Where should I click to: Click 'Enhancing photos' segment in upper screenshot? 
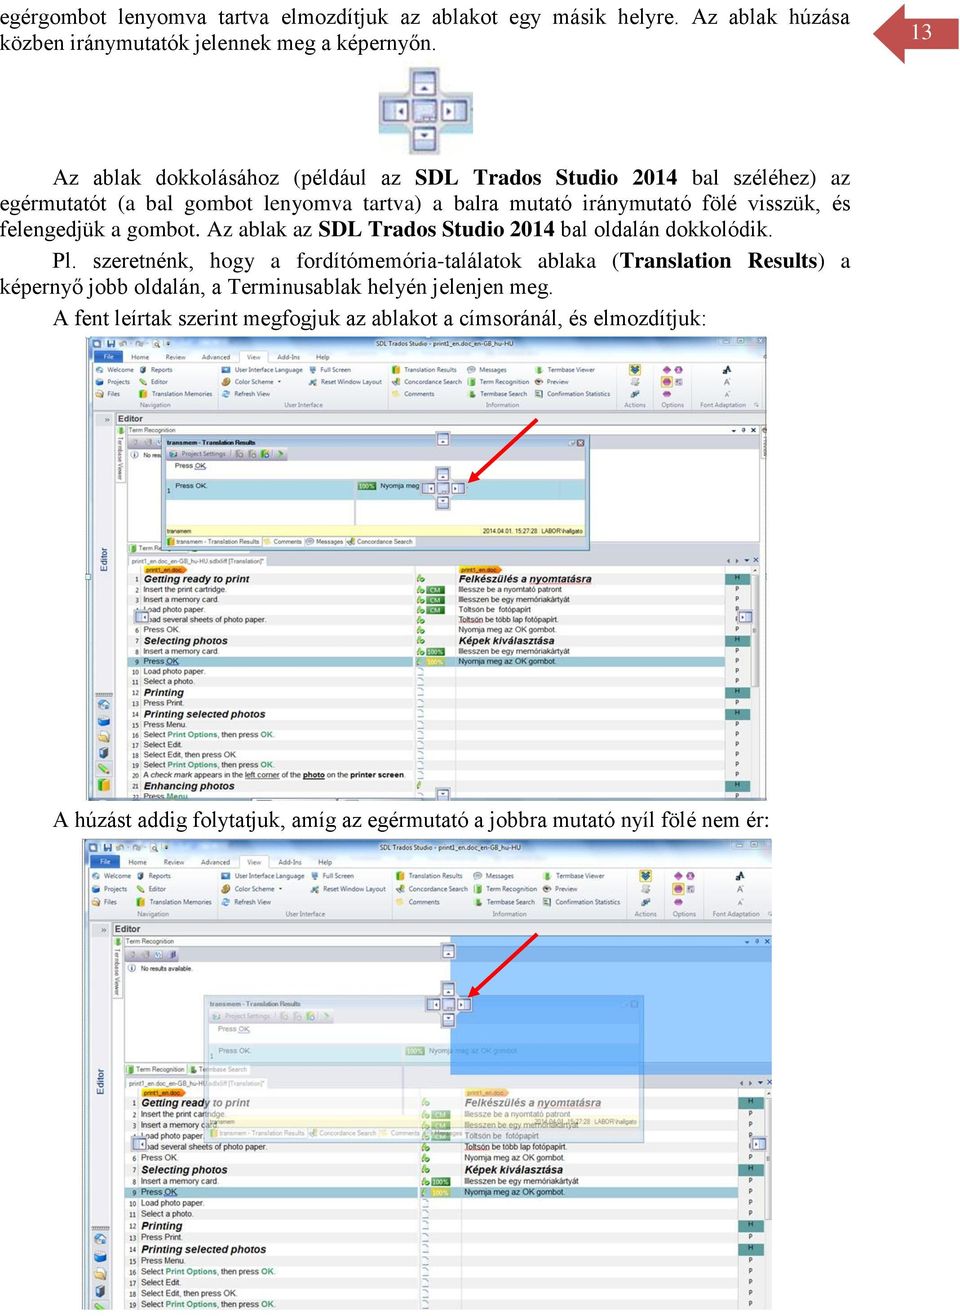coord(188,786)
